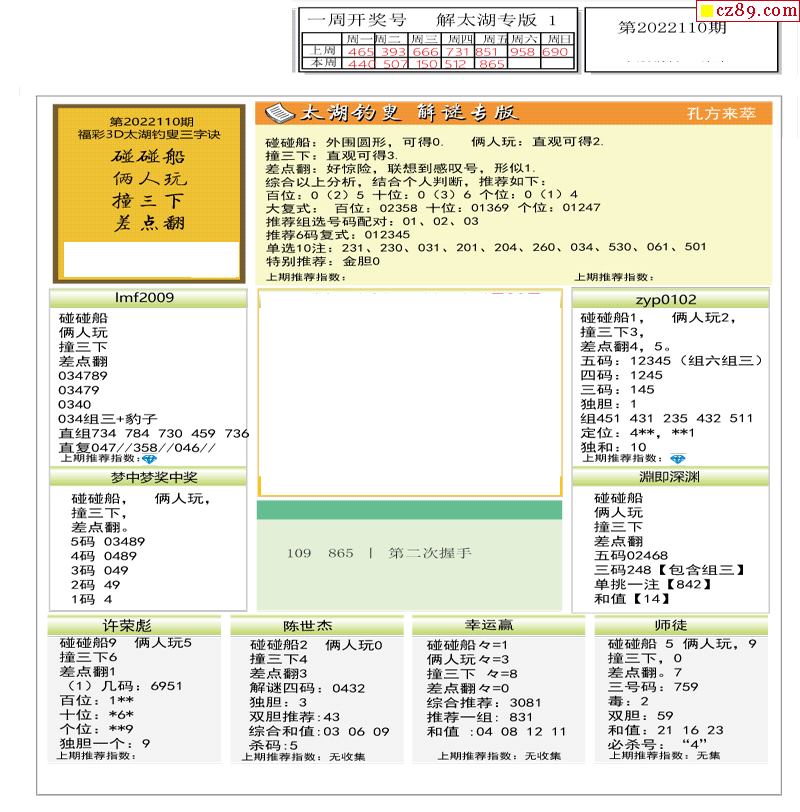800x812 pixels.
Task: Select the 必杀号：“4” line
Action: pyautogui.click(x=658, y=744)
